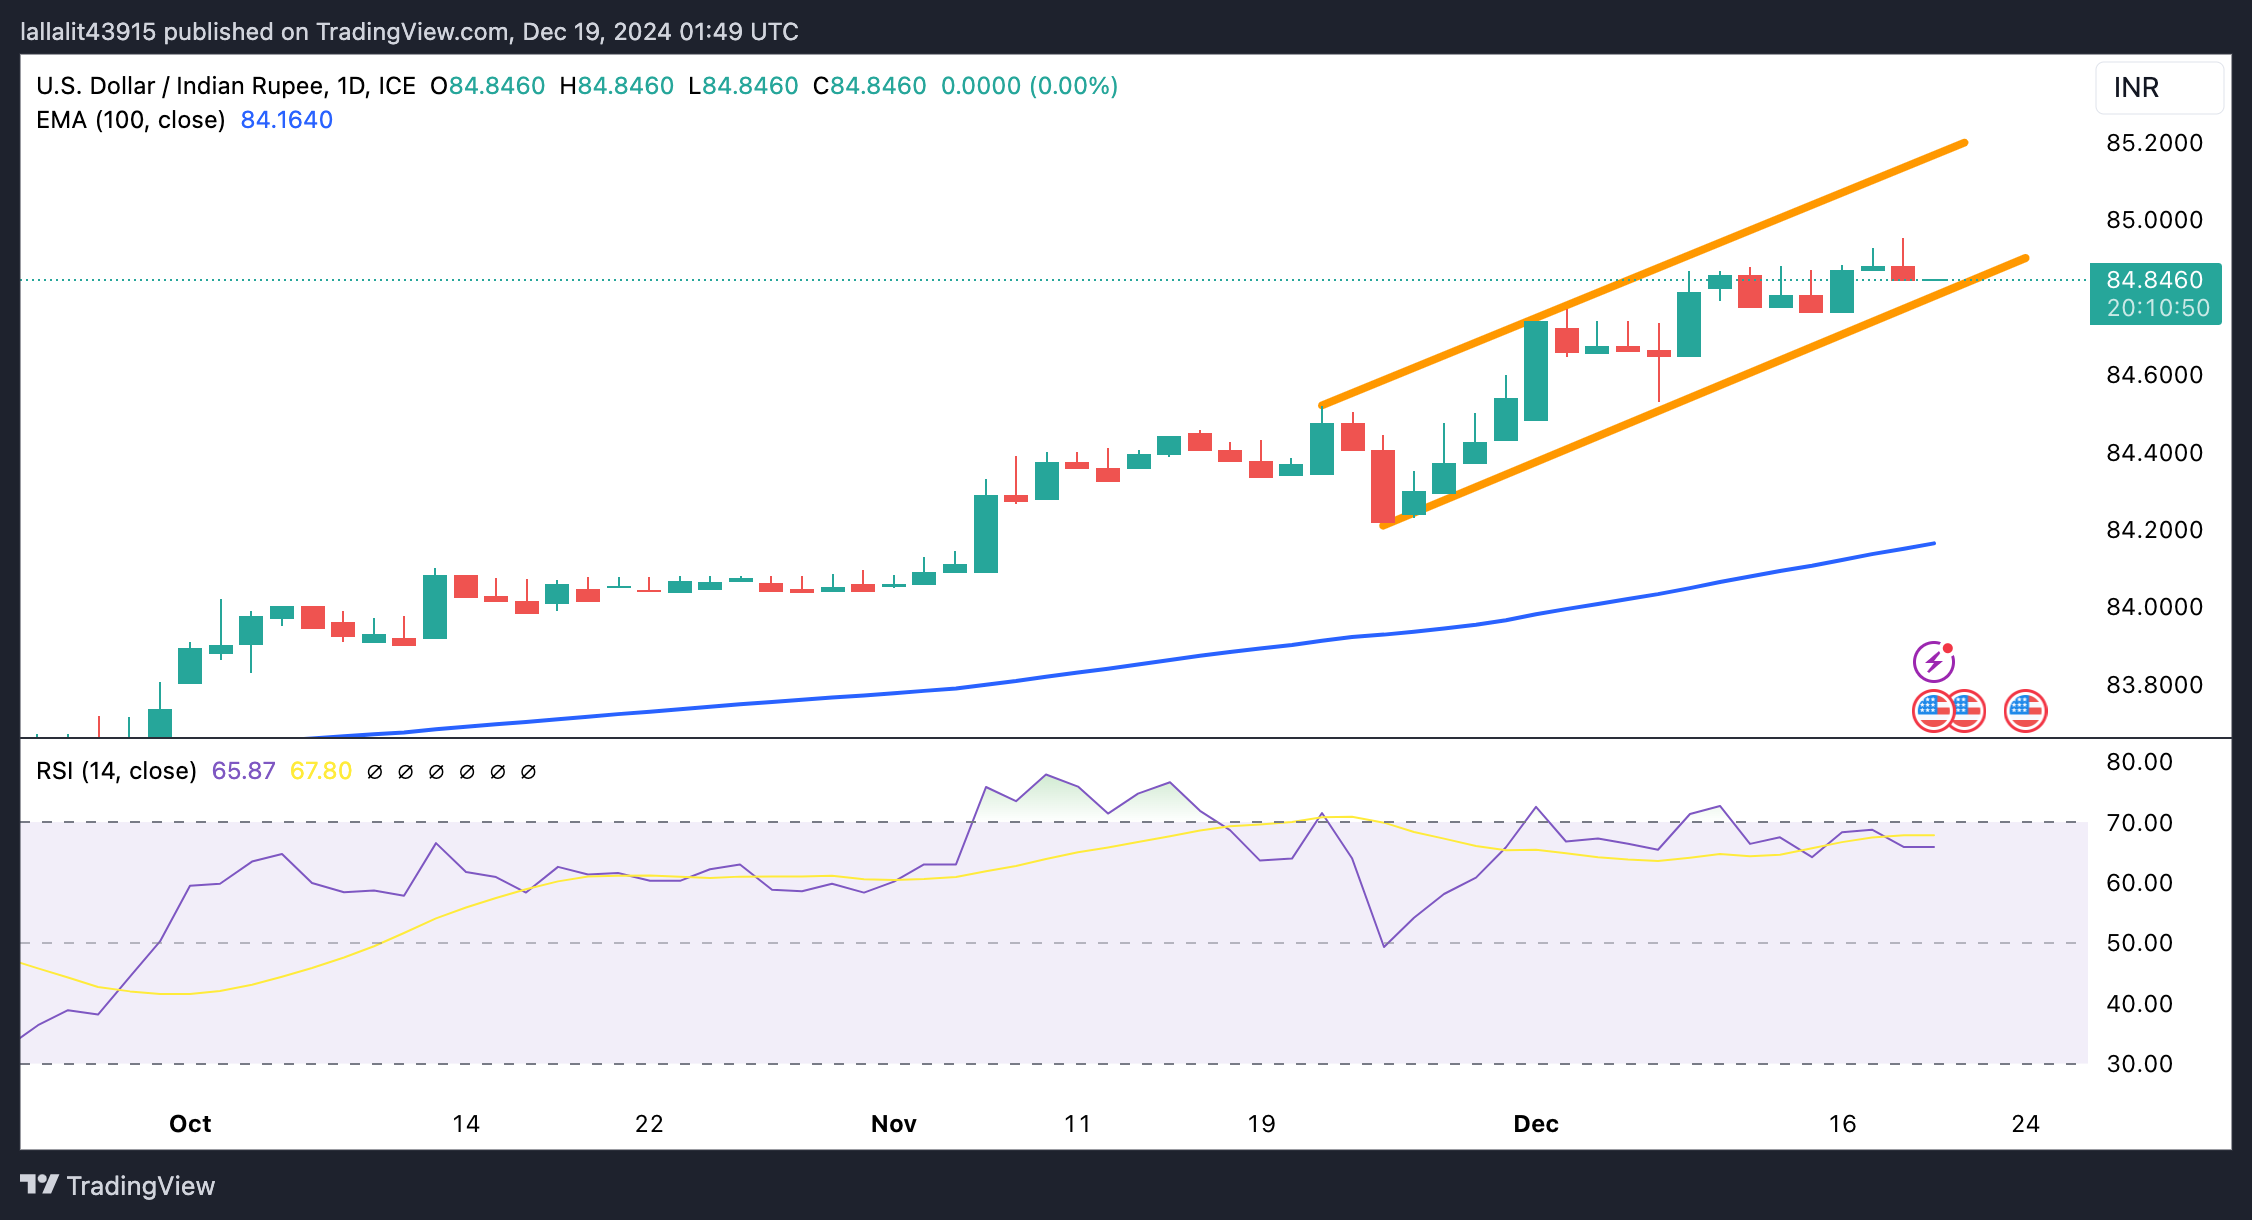This screenshot has width=2252, height=1220.
Task: Click the middle overlapping US flag event icon
Action: [1970, 711]
